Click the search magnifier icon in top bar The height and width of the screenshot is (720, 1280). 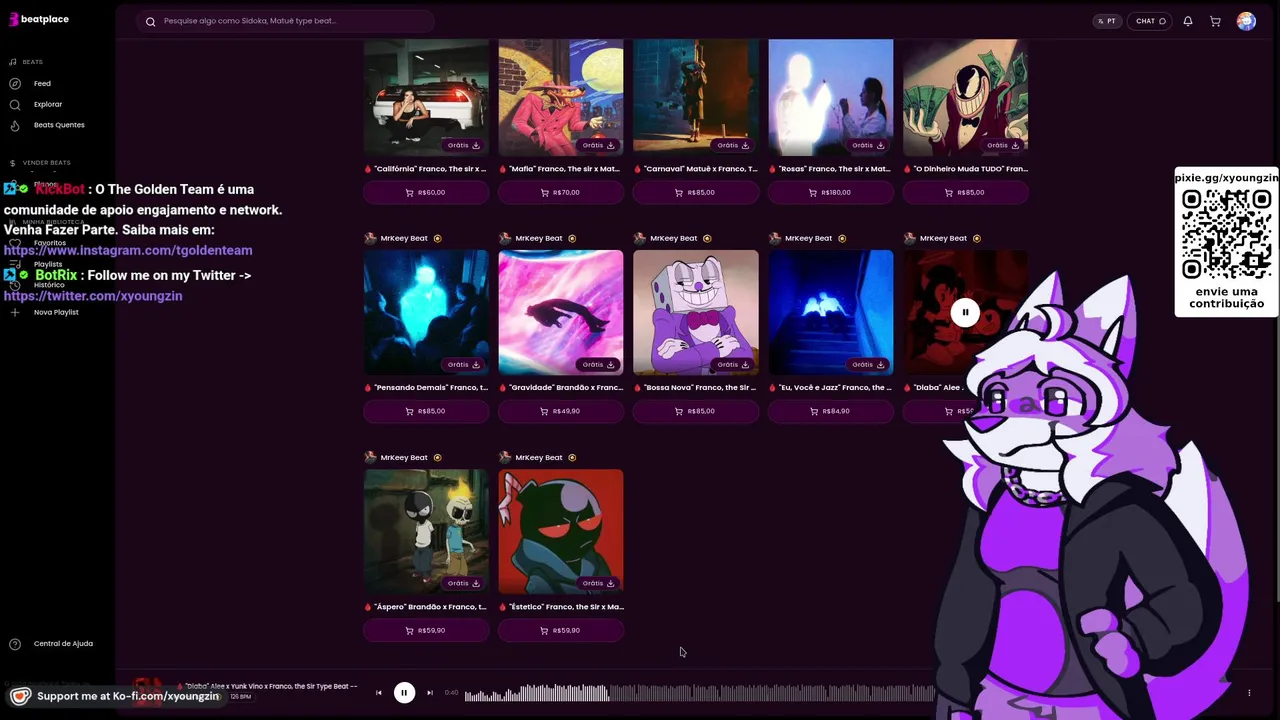click(x=151, y=21)
